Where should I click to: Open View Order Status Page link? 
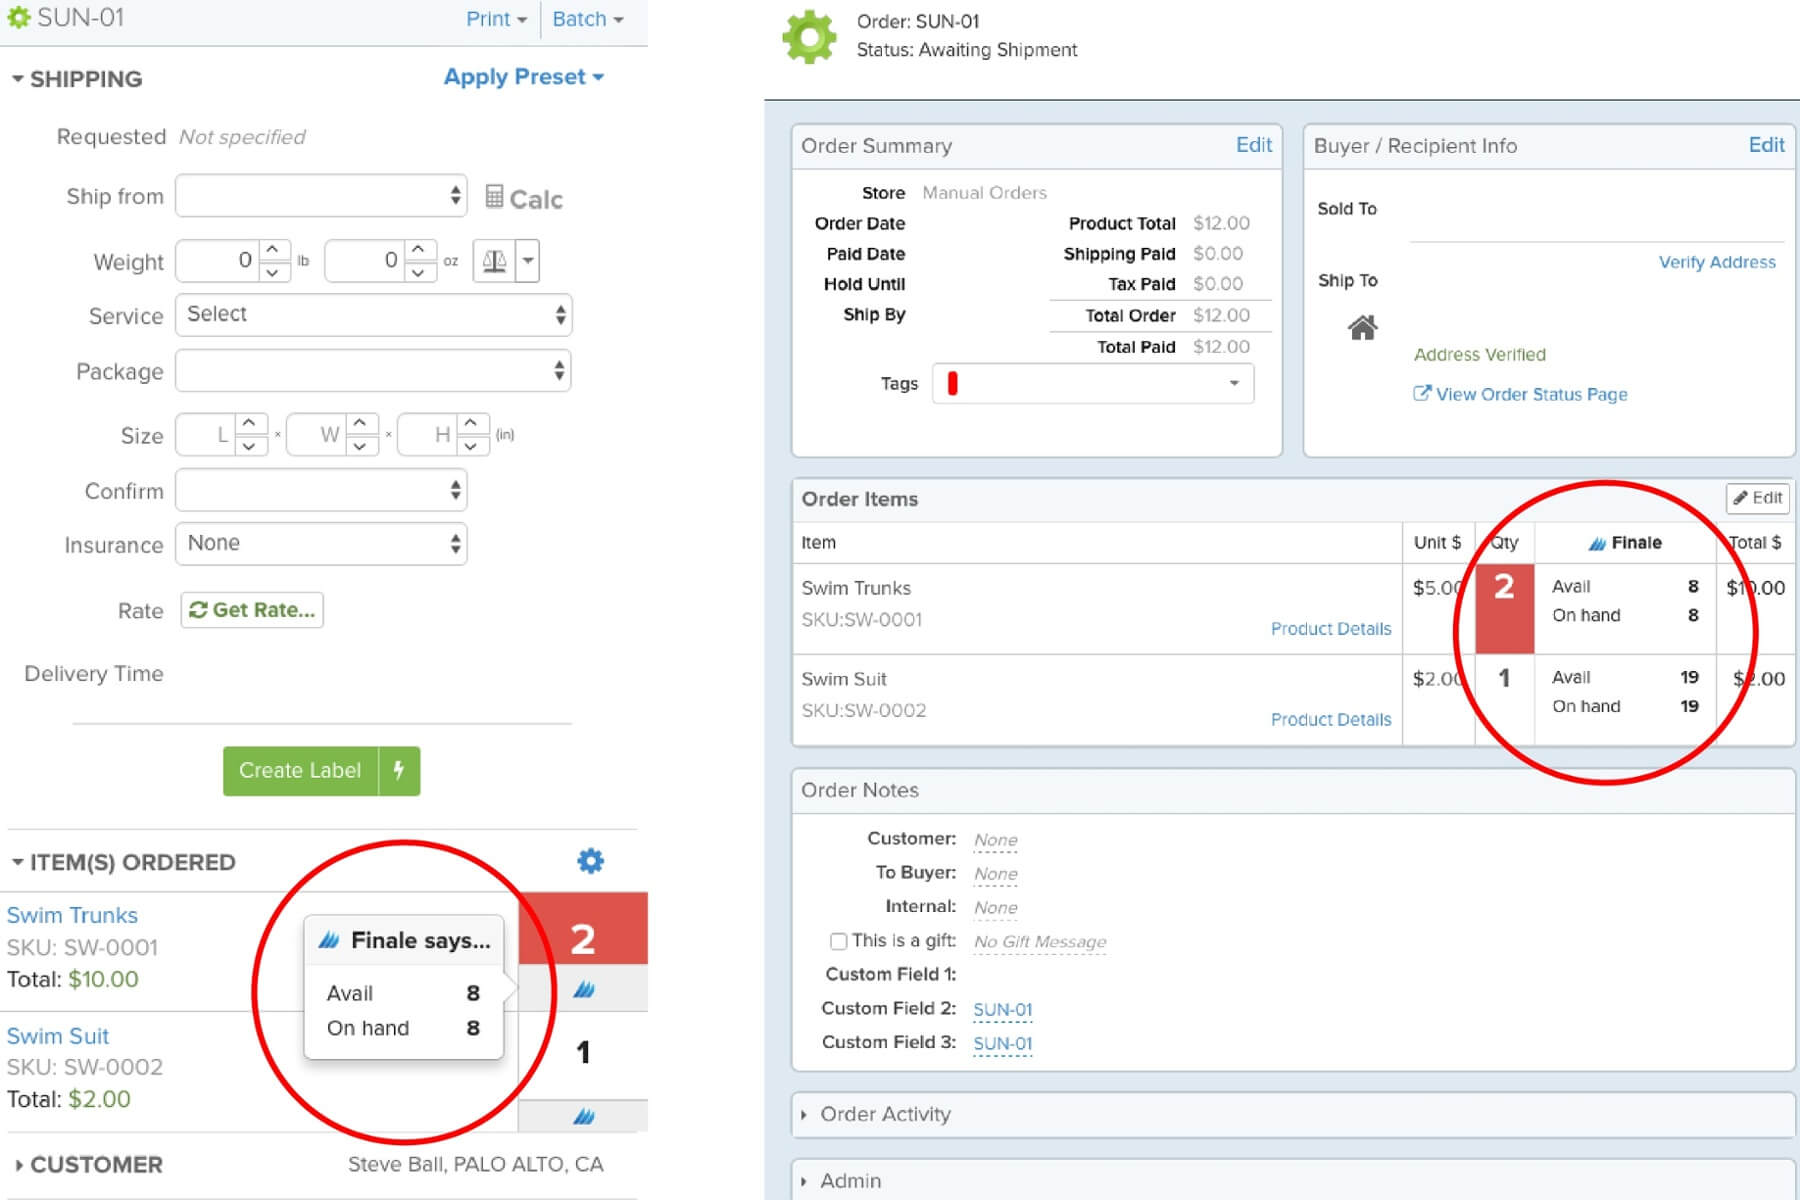[1520, 394]
